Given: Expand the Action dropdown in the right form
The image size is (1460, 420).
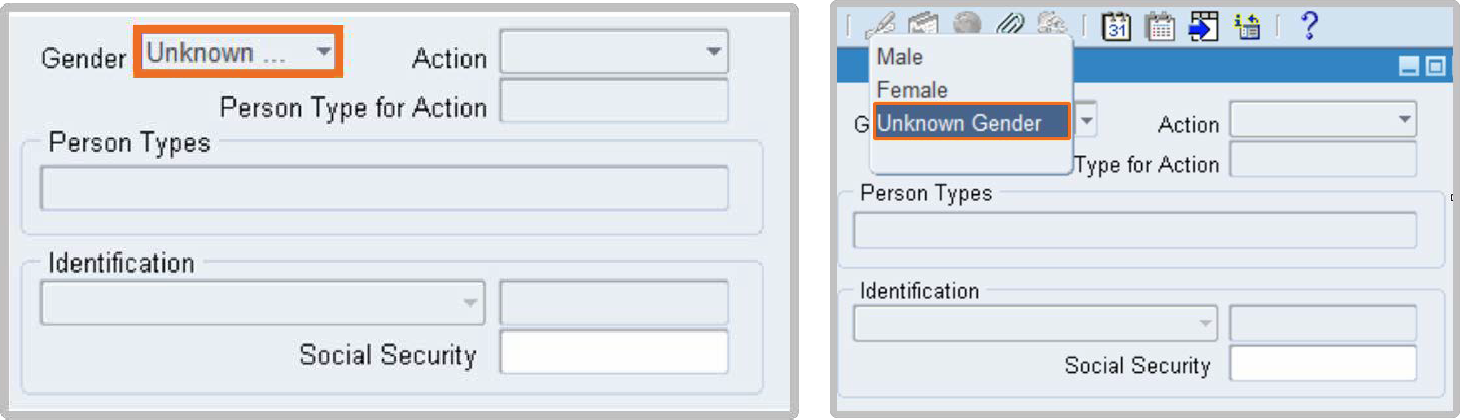Looking at the screenshot, I should click(x=1322, y=122).
